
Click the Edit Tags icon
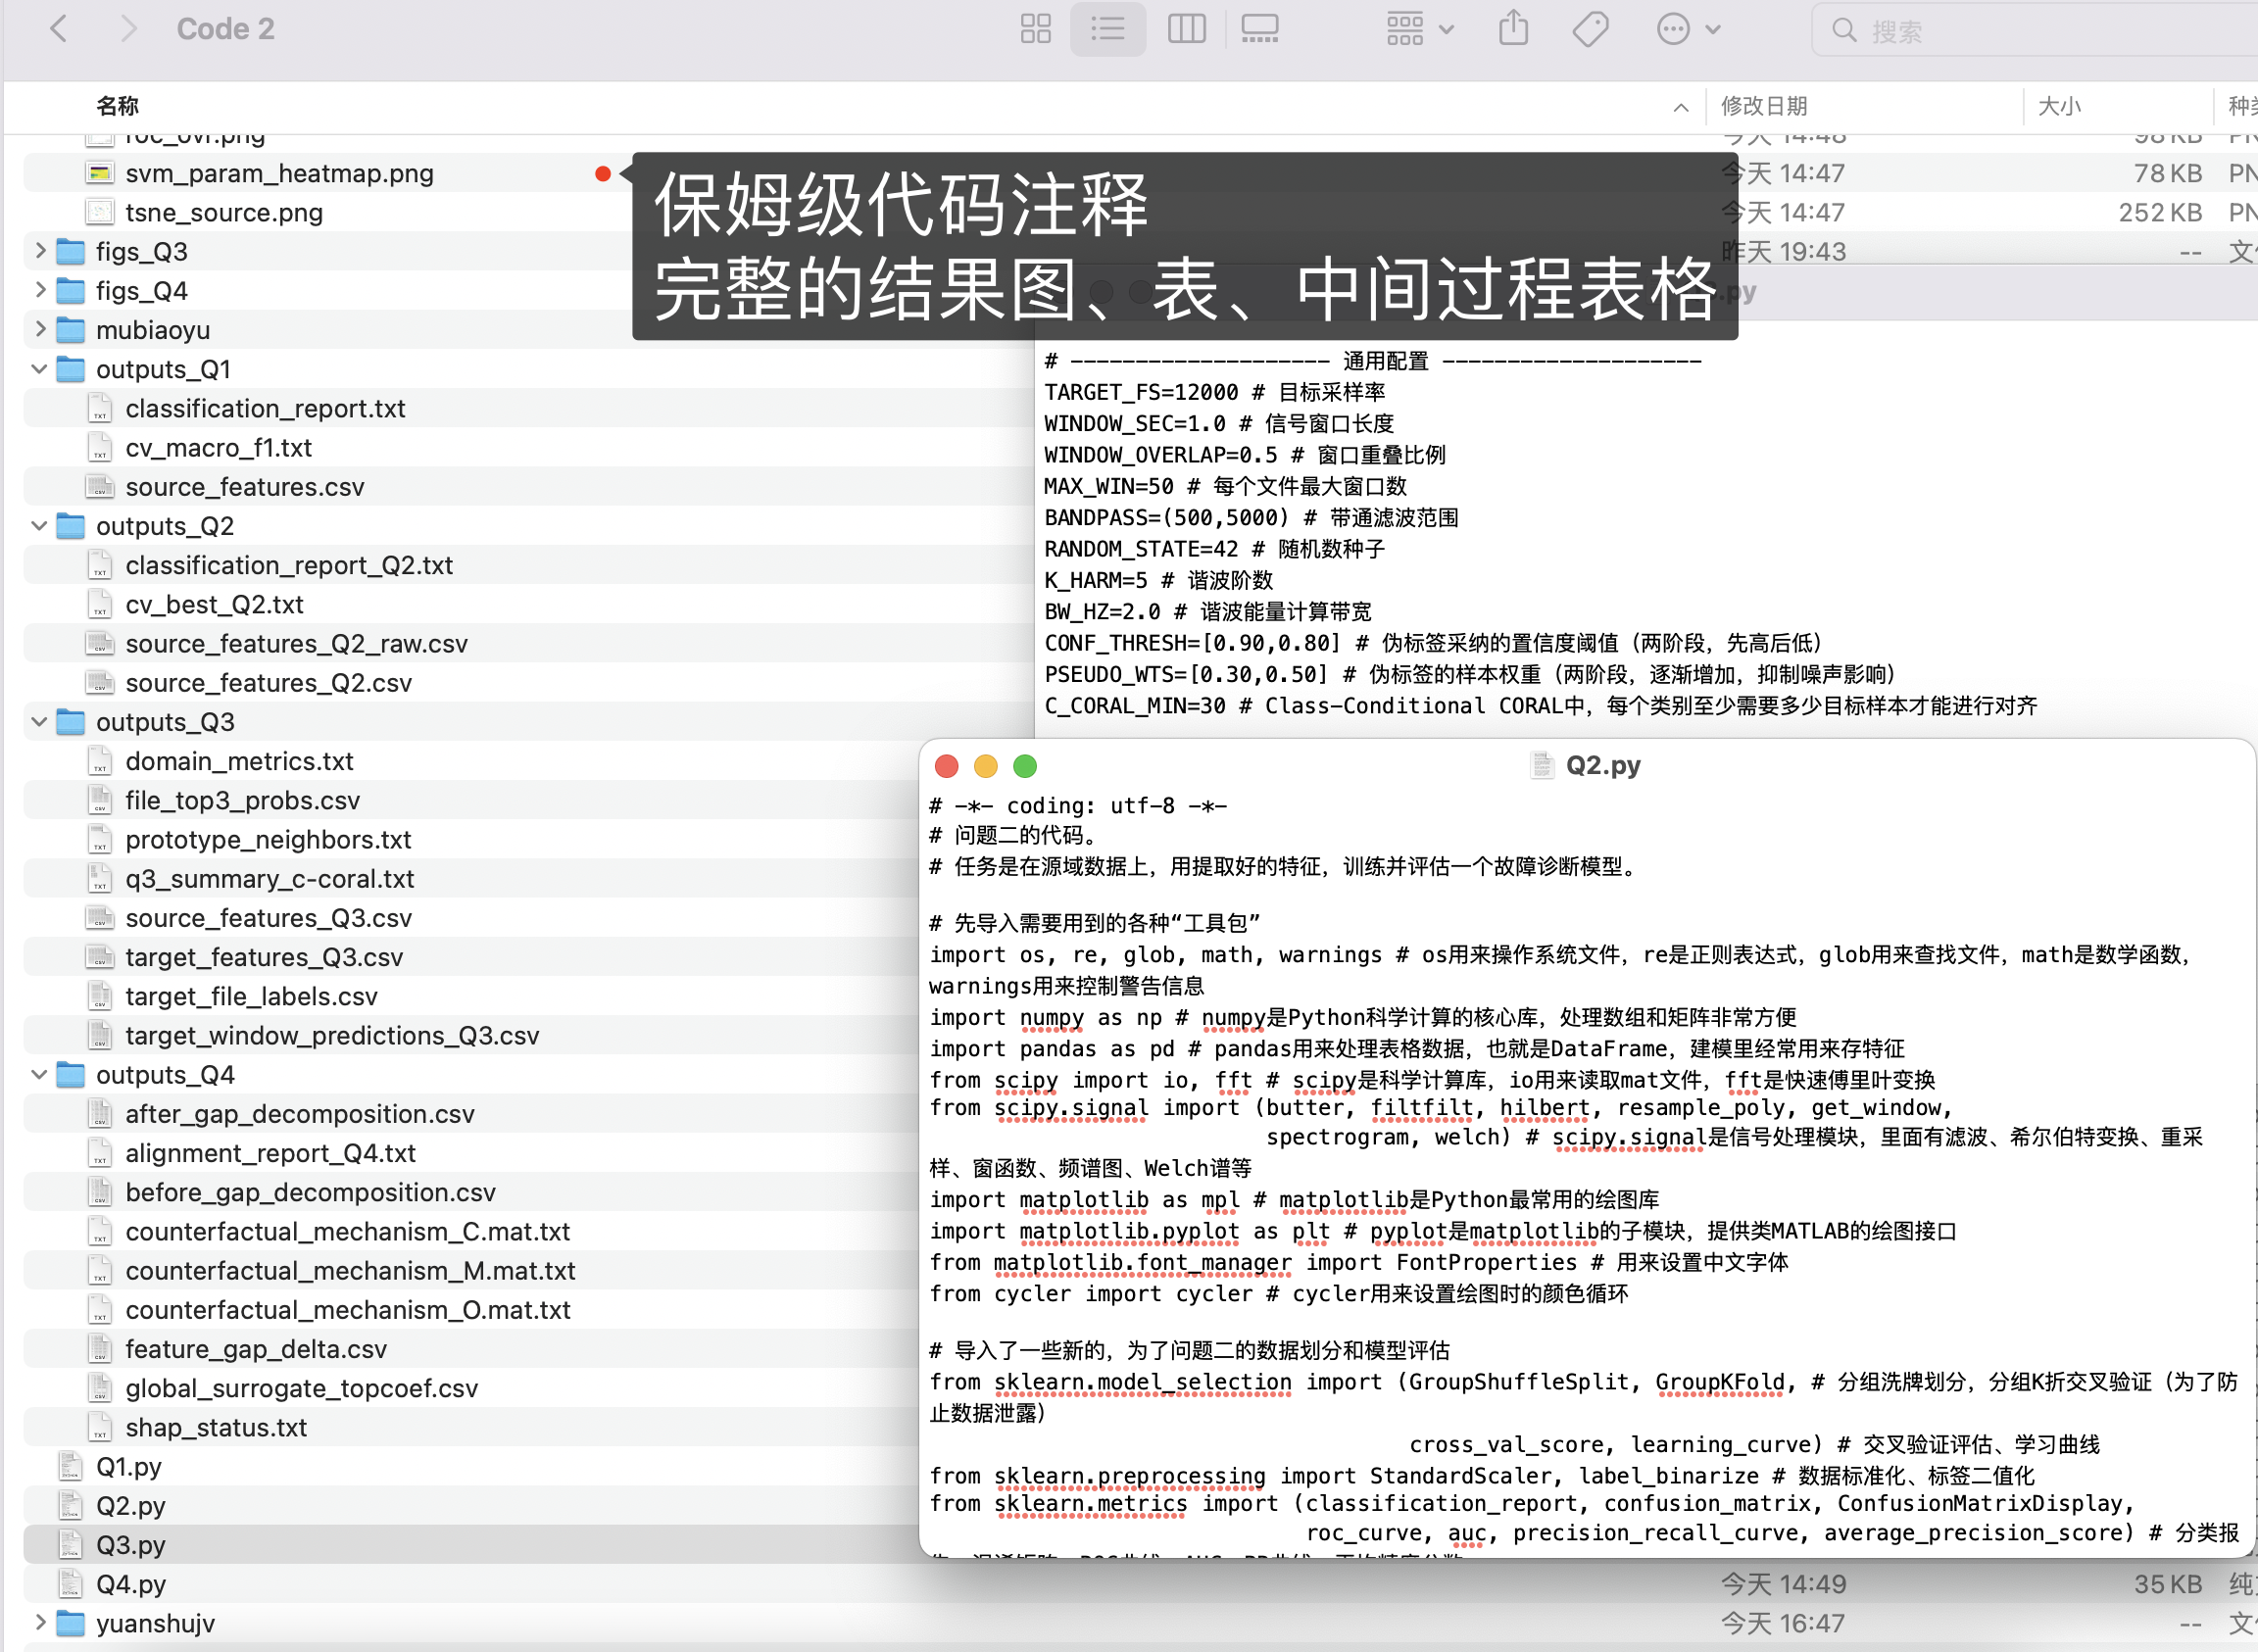(1589, 29)
